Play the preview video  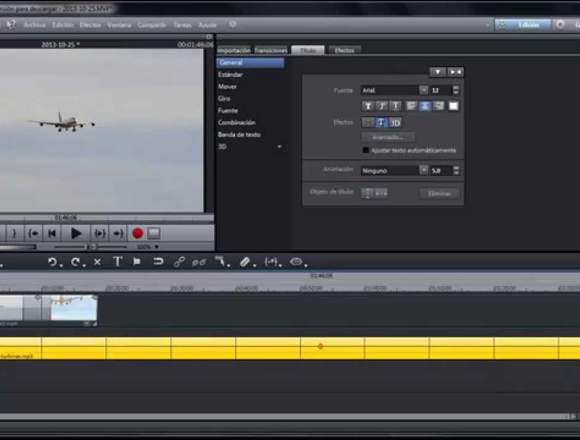[76, 234]
